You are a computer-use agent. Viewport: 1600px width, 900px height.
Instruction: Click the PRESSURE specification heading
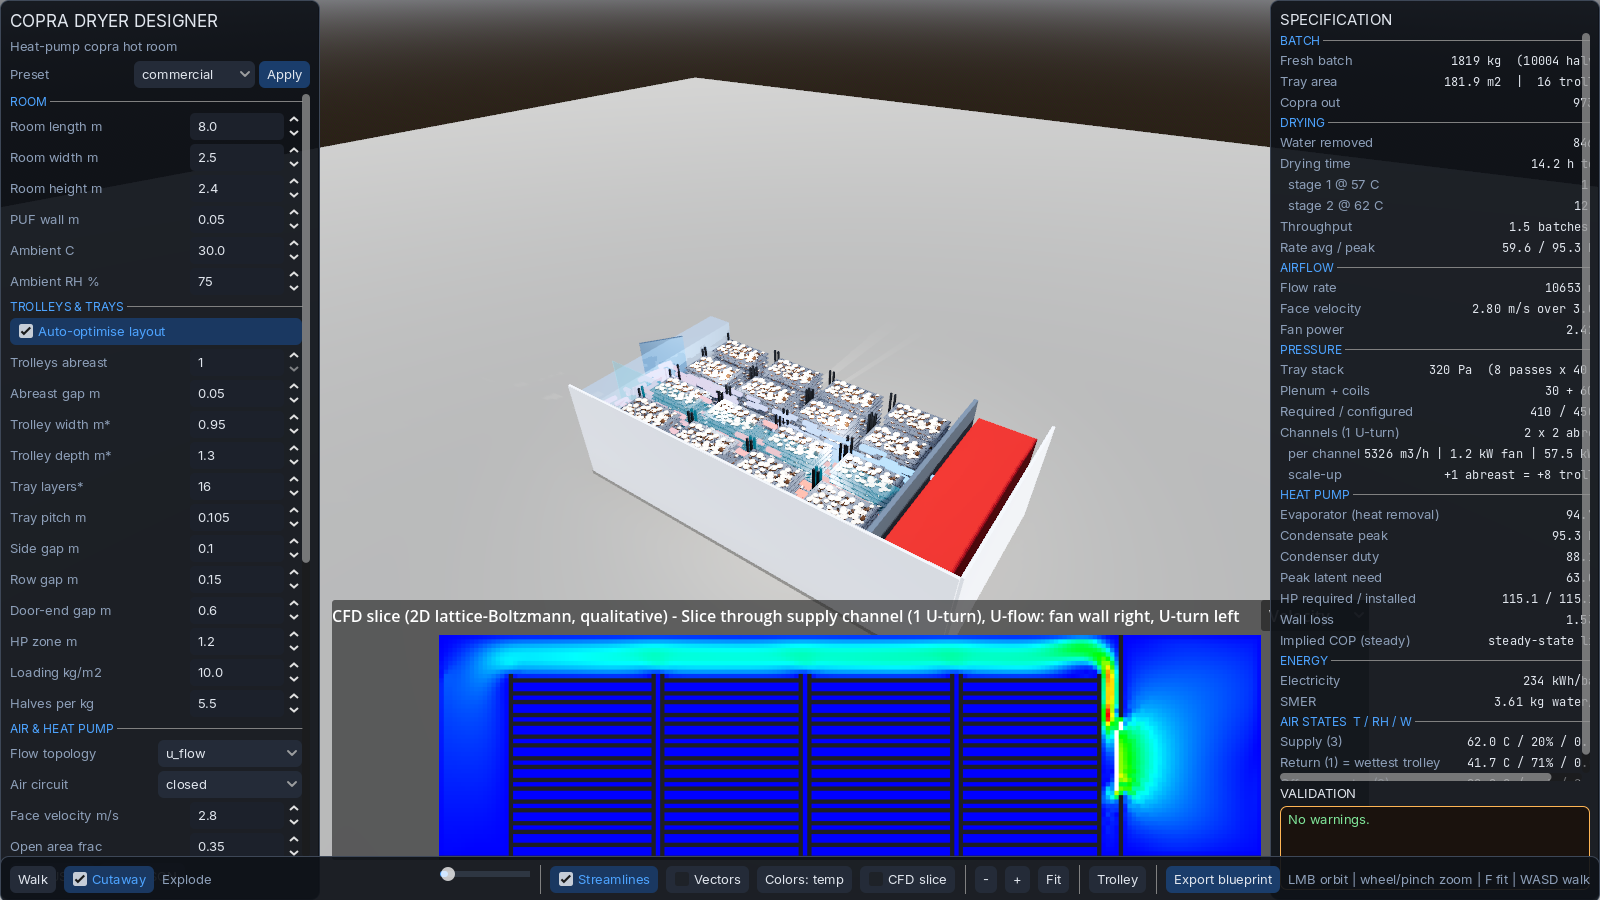pos(1311,350)
